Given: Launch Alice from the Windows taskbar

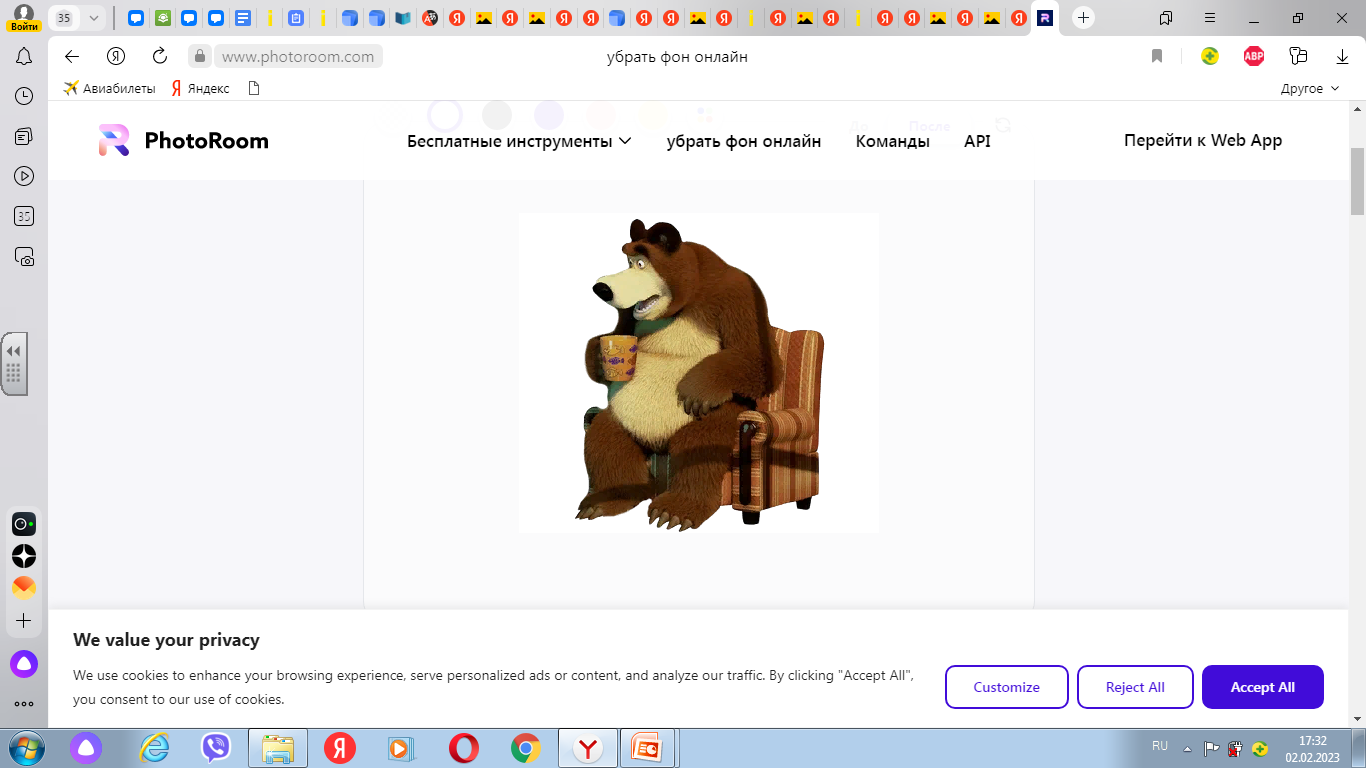Looking at the screenshot, I should point(86,748).
